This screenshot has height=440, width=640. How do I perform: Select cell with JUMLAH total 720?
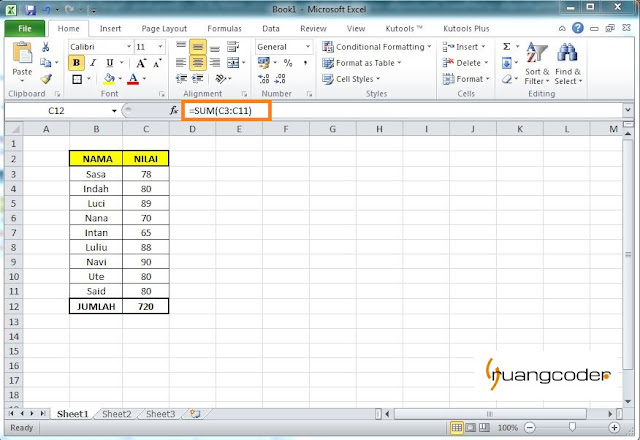(x=146, y=307)
